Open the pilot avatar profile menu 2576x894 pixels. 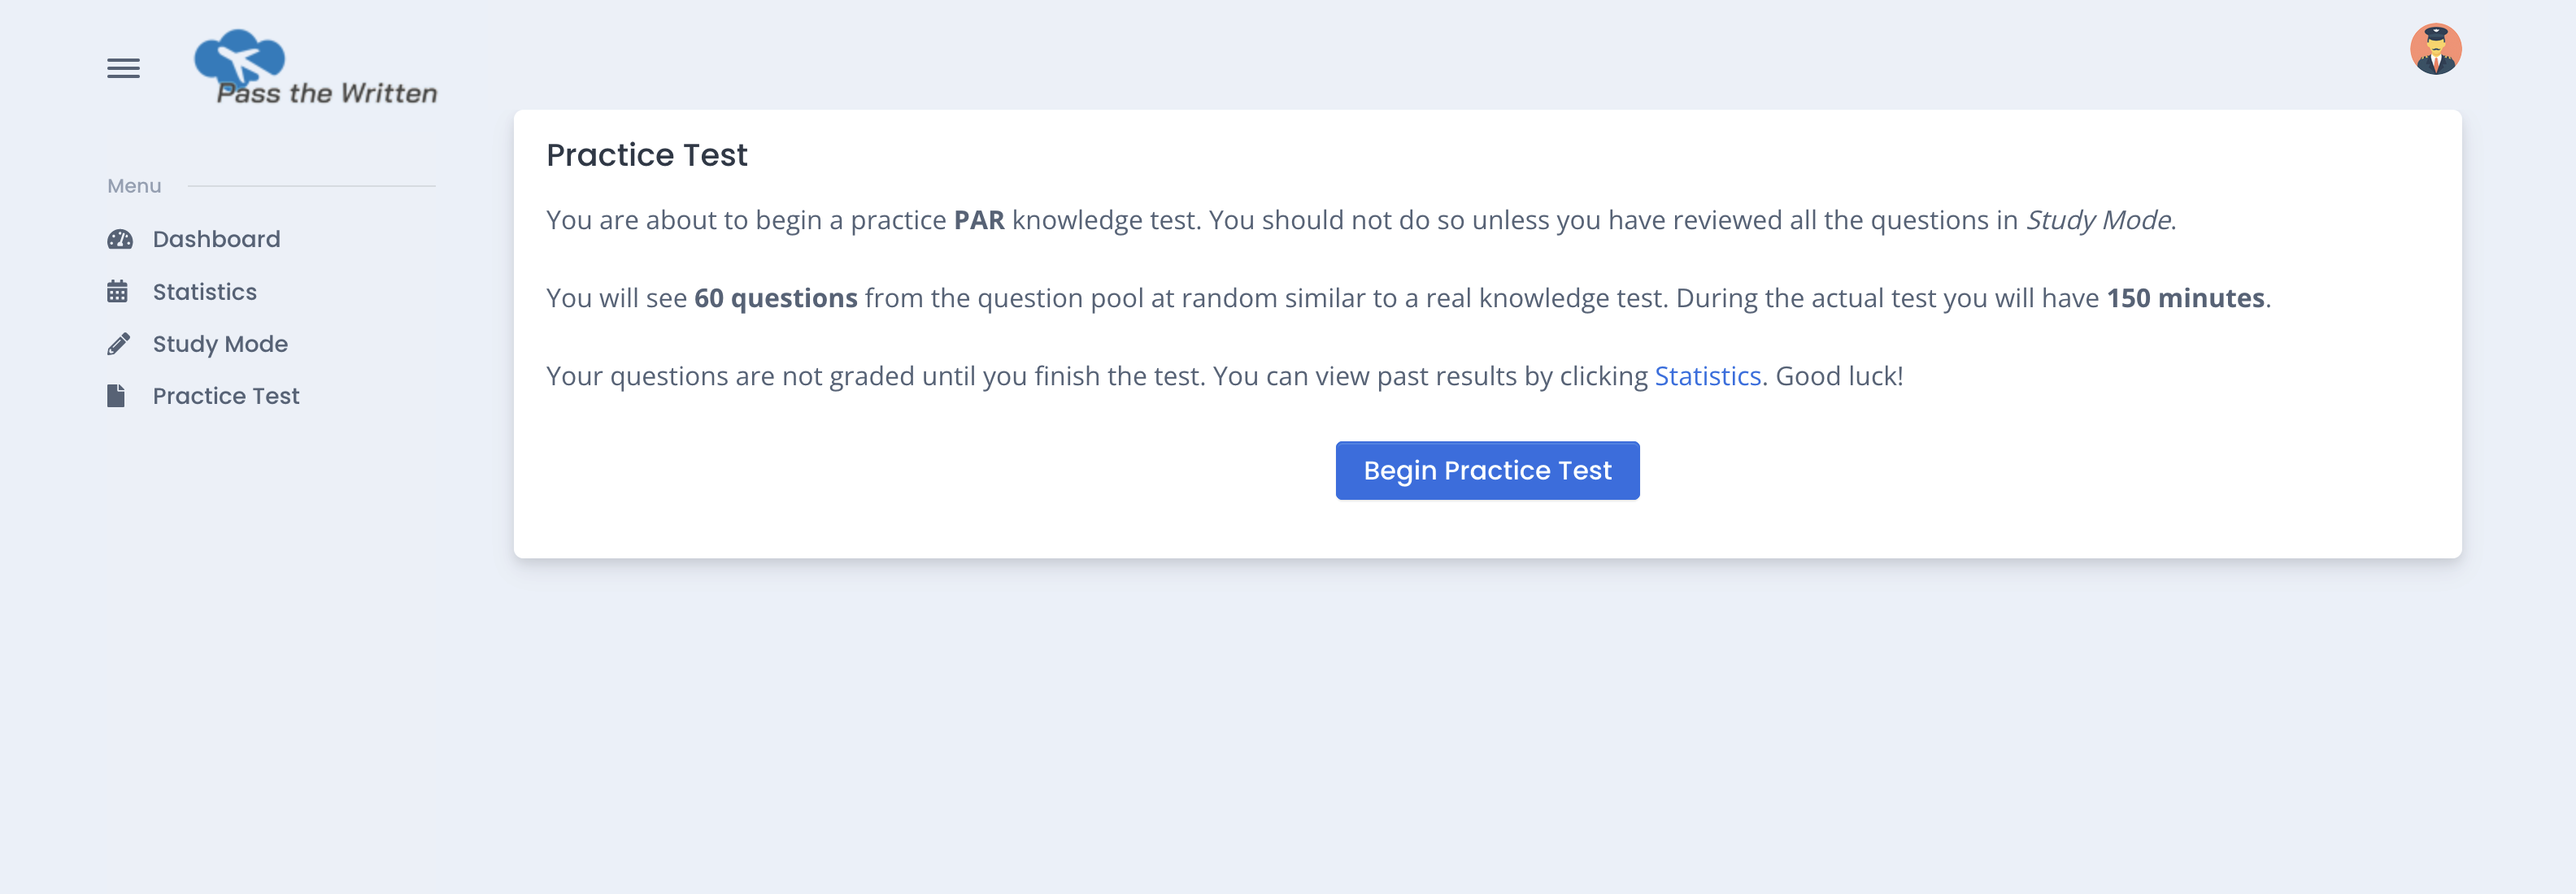click(2434, 49)
